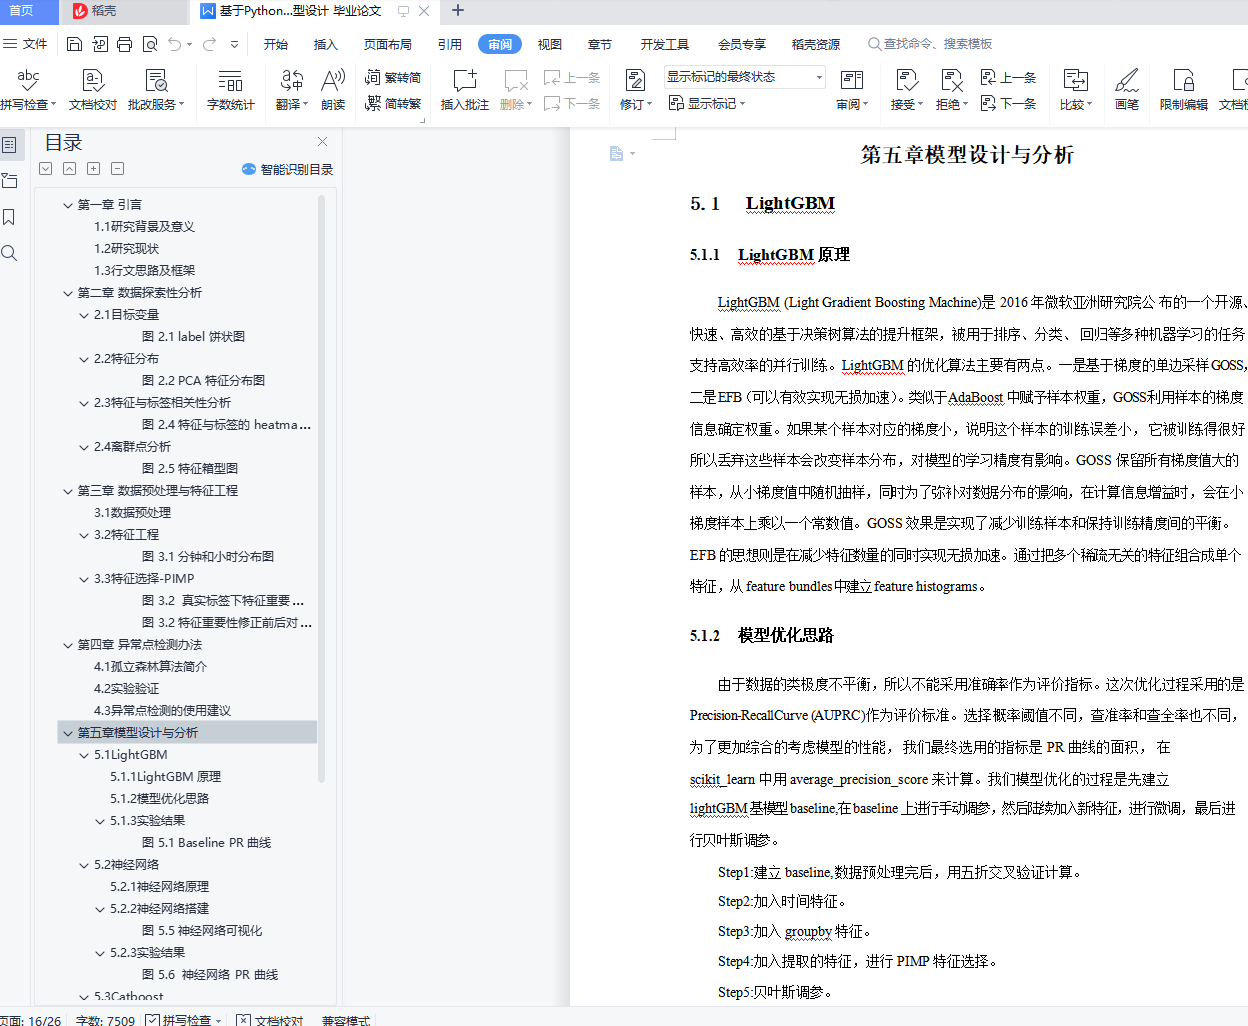Click the 显示标记 show markup button

click(707, 103)
